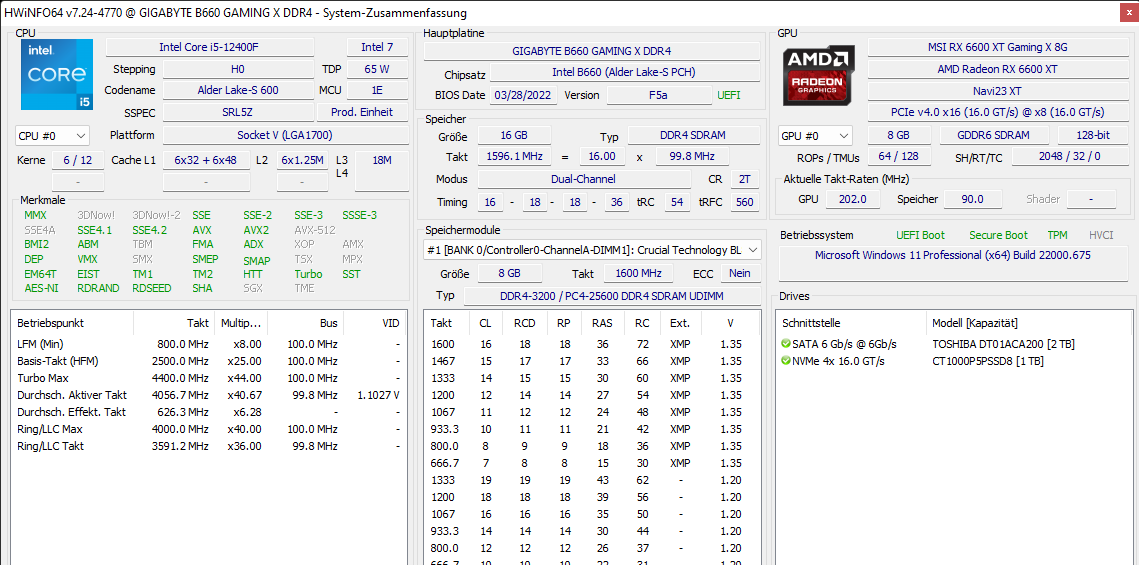
Task: Click the AMD Radeon RX 6600 XT field
Action: point(997,69)
